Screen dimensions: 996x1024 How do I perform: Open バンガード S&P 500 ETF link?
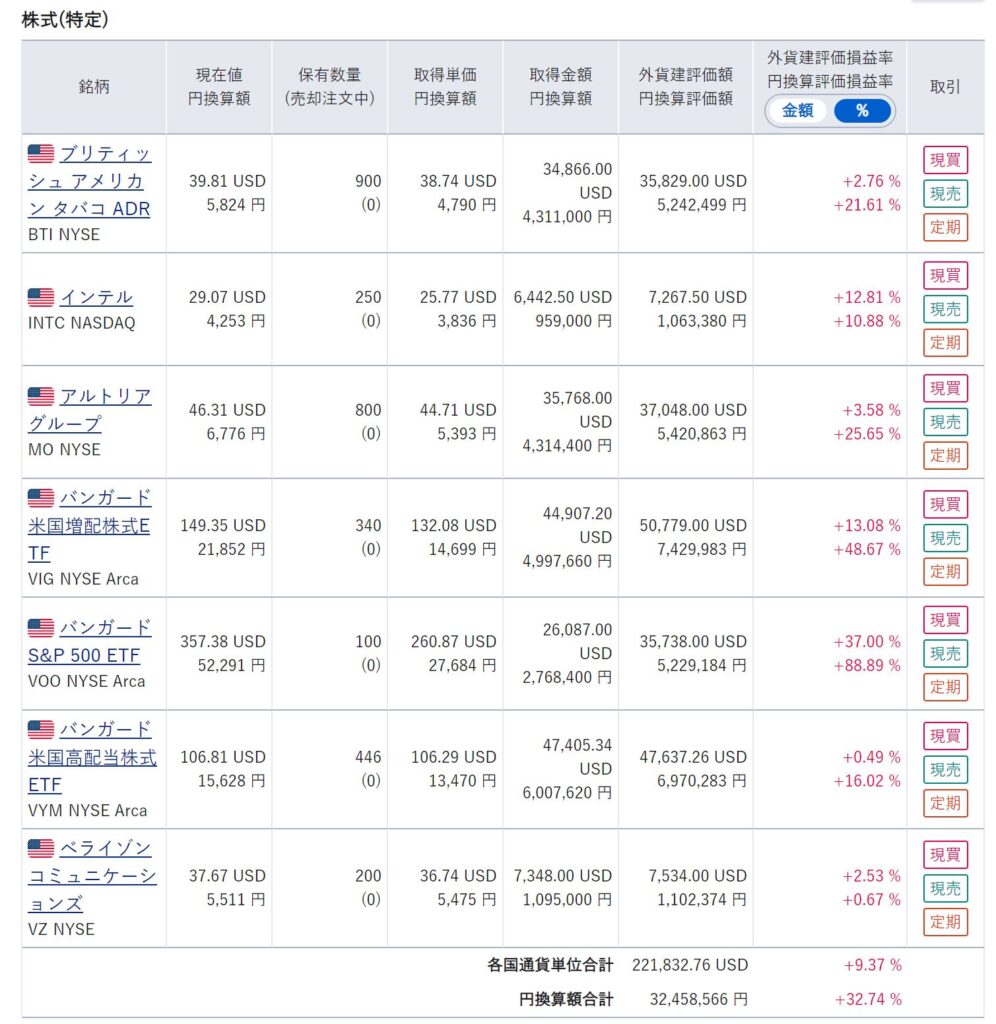[x=89, y=641]
